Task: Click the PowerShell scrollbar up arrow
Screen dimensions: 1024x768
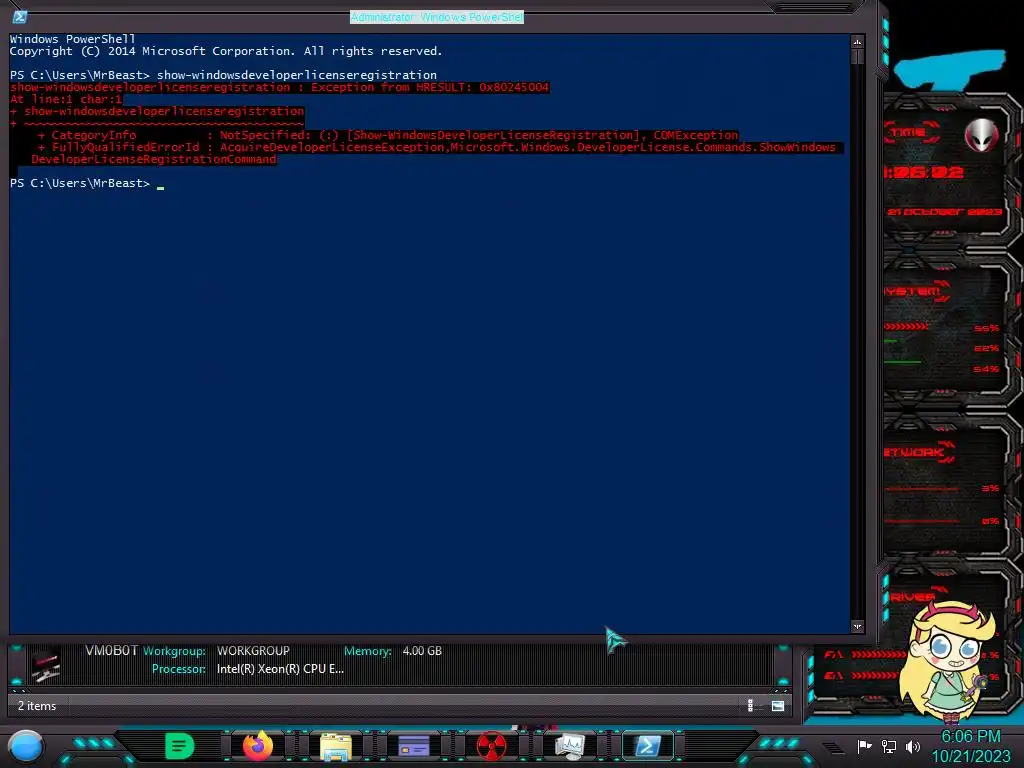Action: [x=857, y=42]
